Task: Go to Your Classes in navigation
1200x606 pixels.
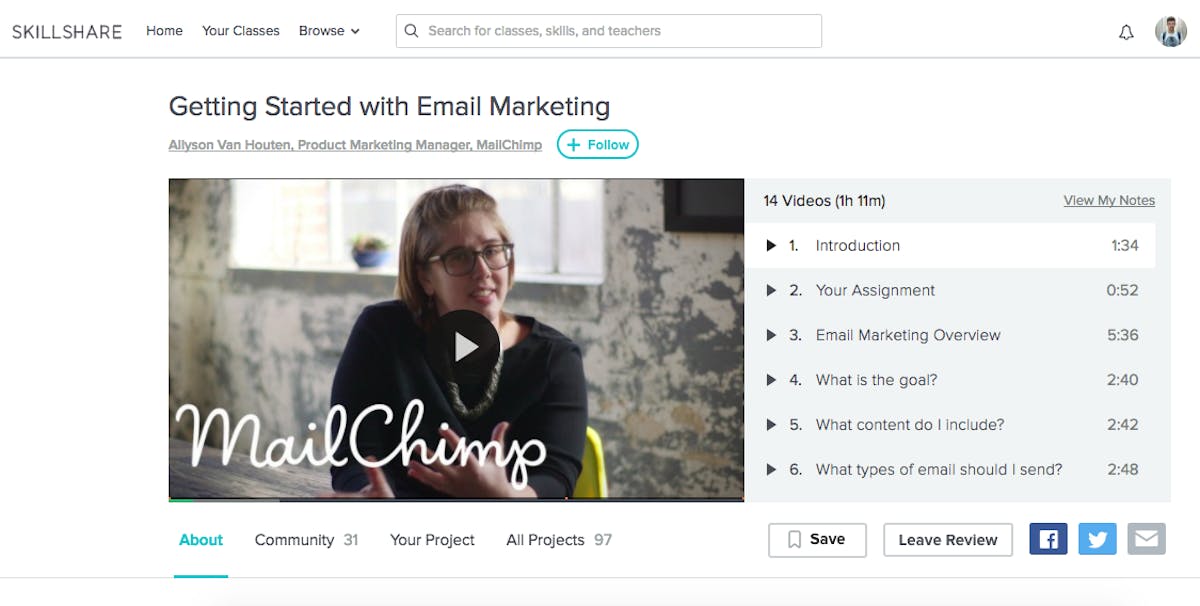Action: [x=241, y=31]
